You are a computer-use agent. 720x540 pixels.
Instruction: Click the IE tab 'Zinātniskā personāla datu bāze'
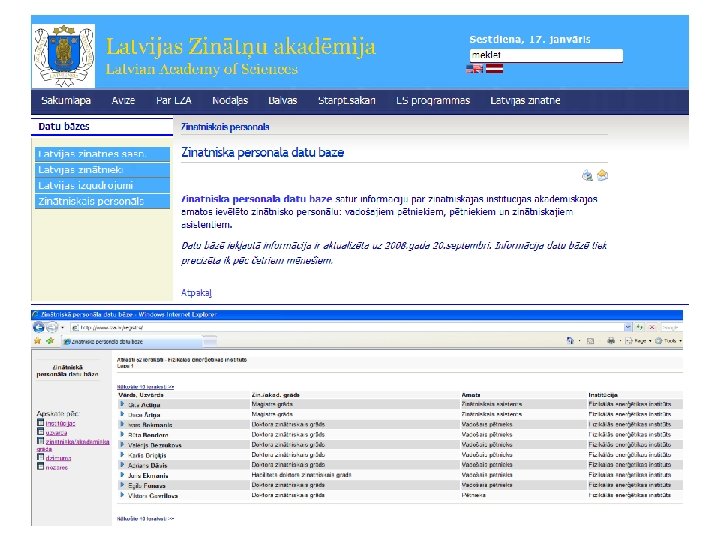click(131, 341)
